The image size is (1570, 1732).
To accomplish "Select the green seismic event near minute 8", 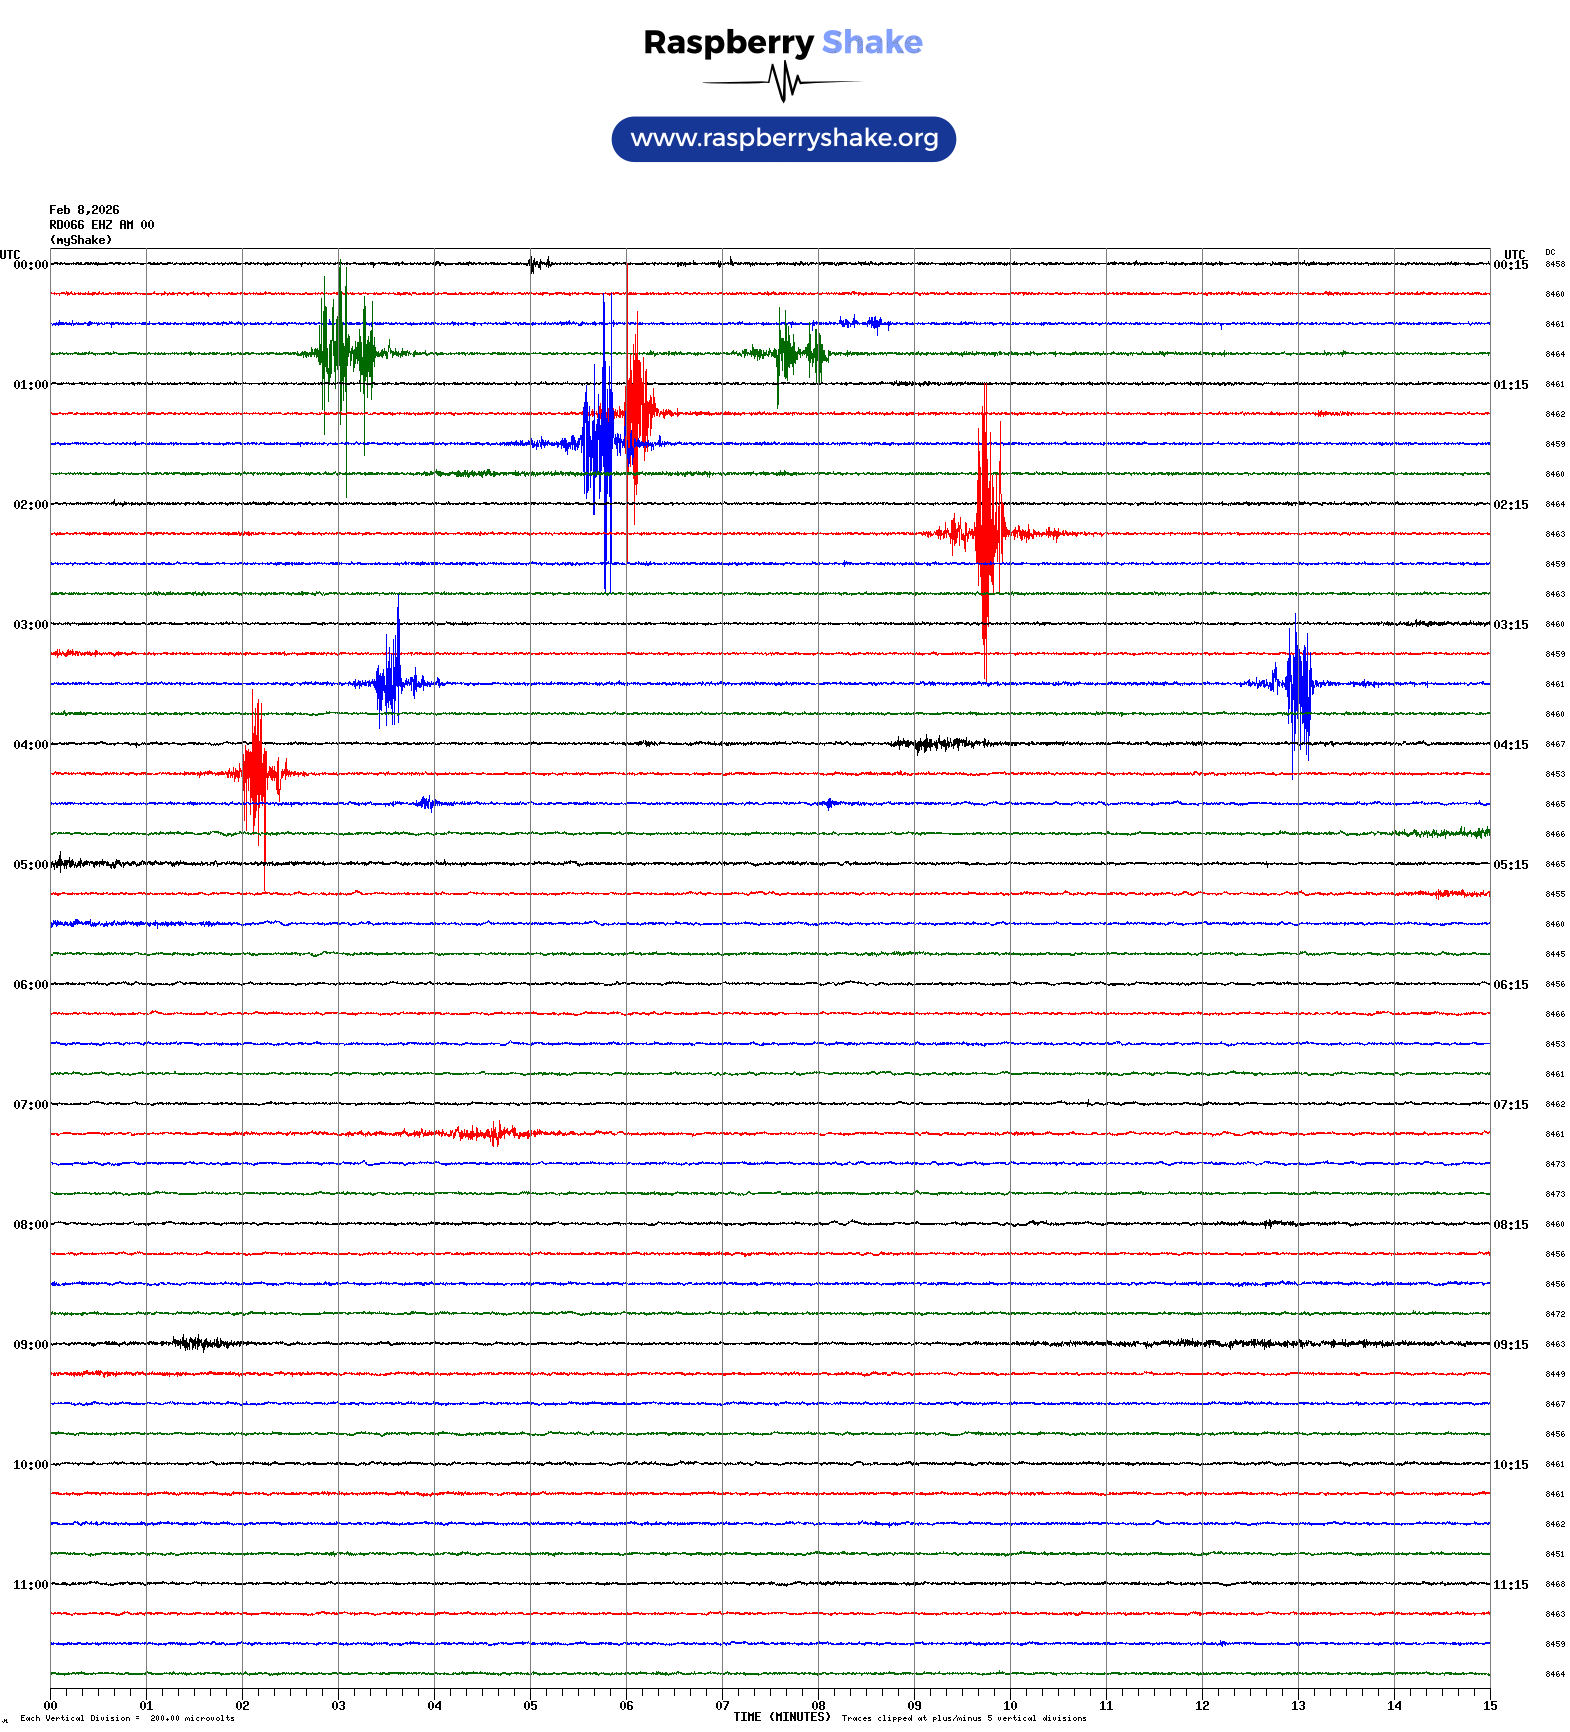I will [789, 352].
